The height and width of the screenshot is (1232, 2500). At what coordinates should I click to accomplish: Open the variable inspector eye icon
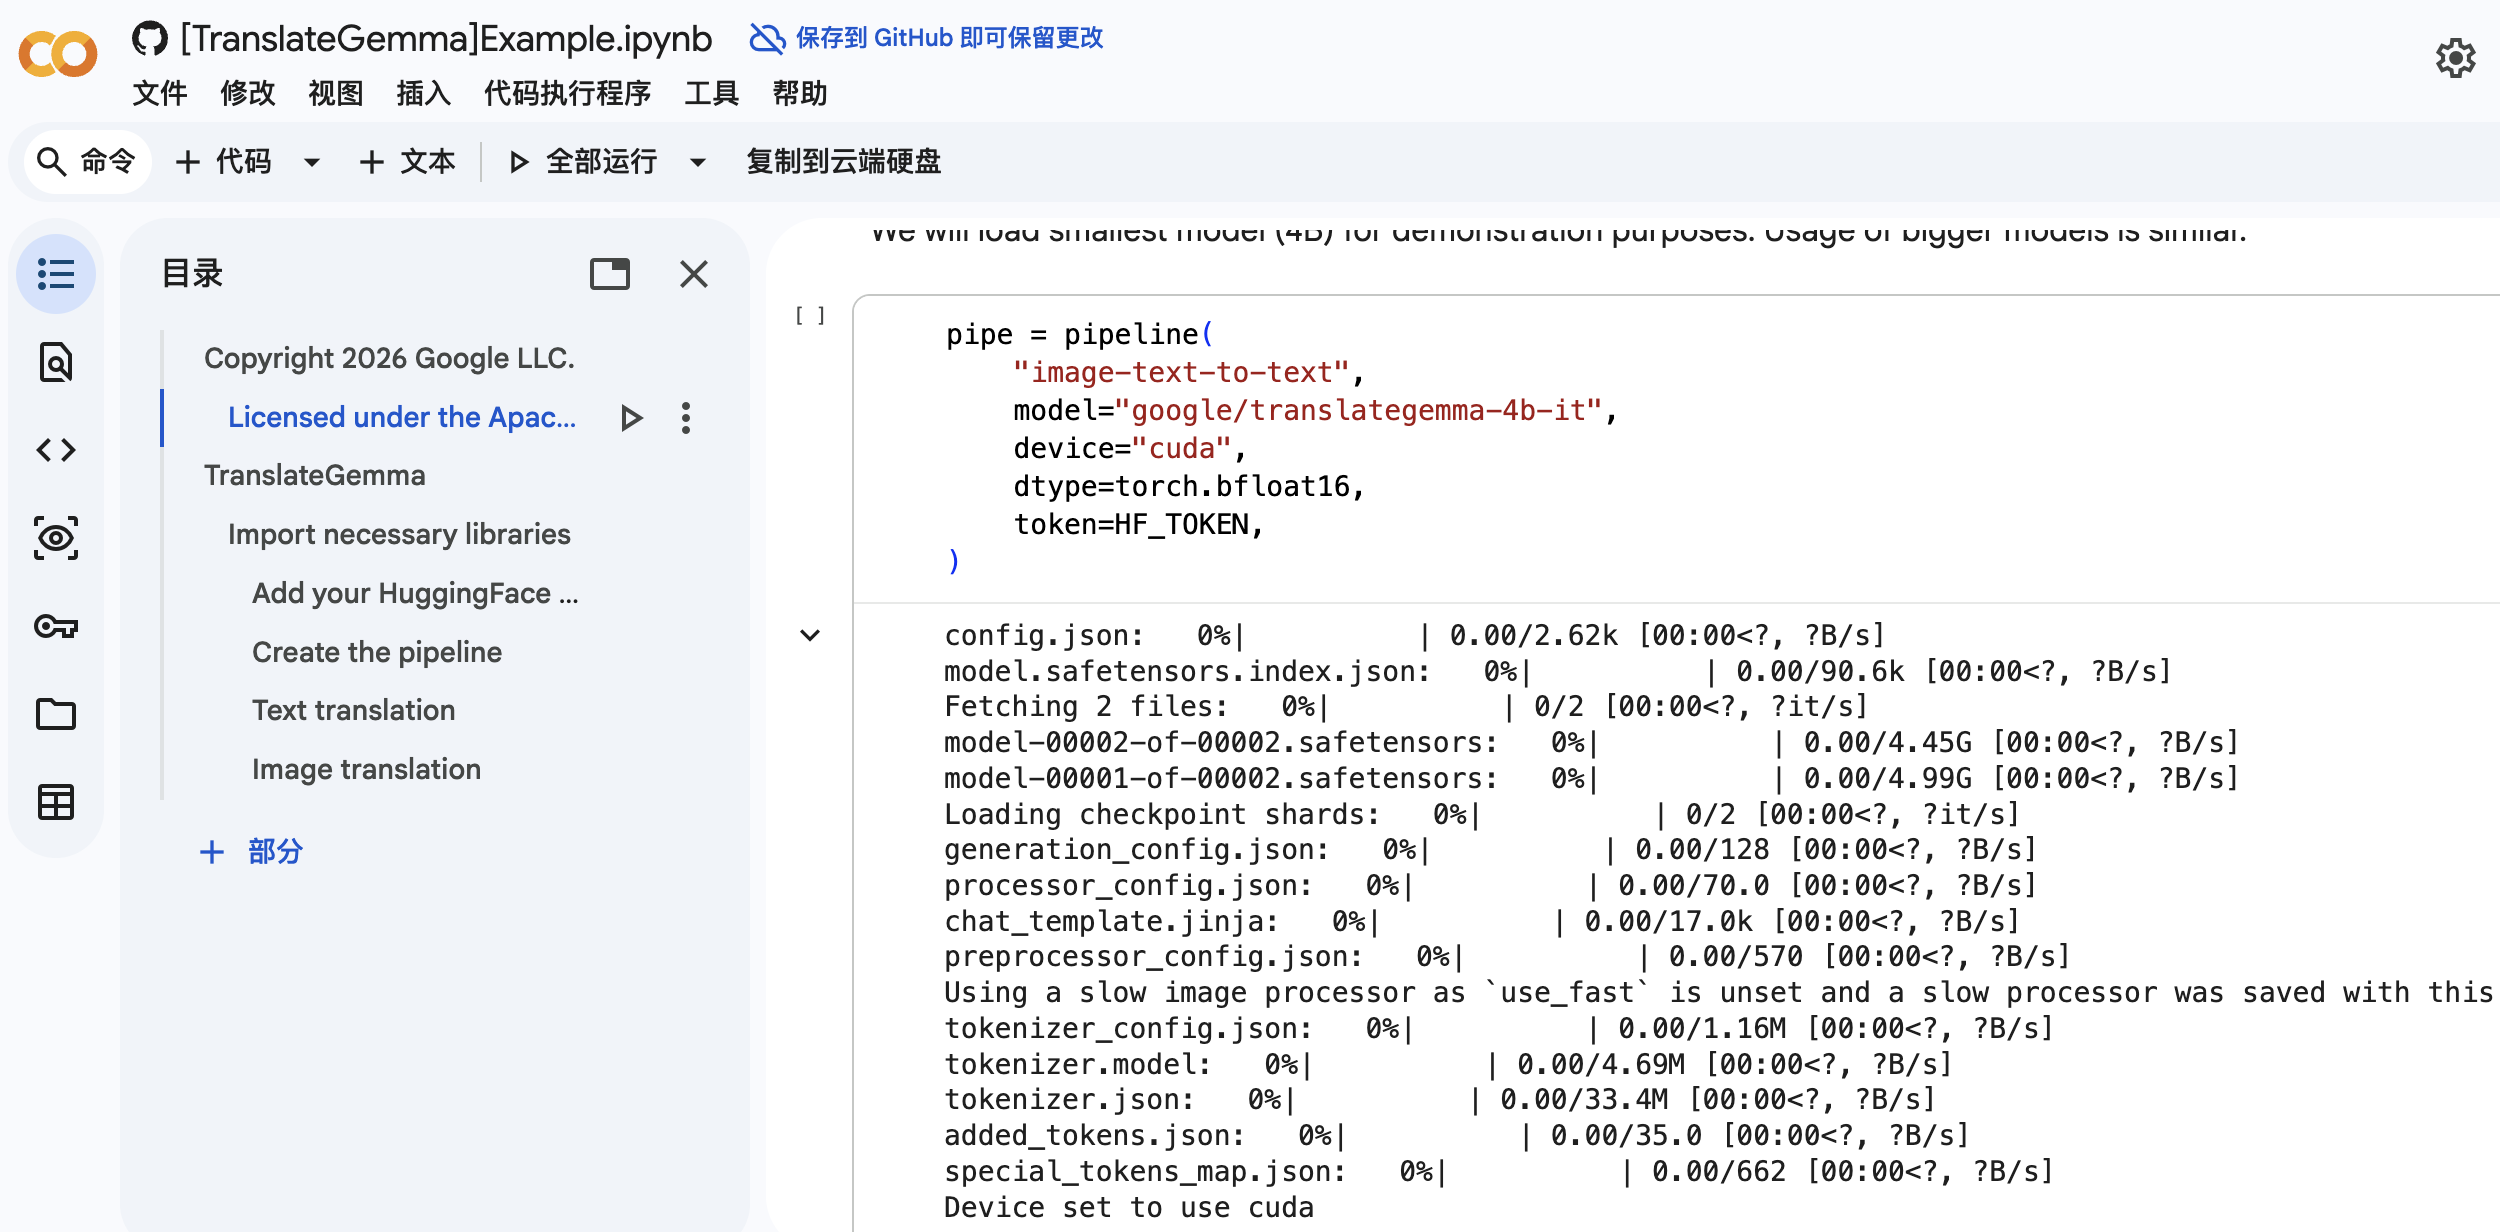tap(56, 538)
